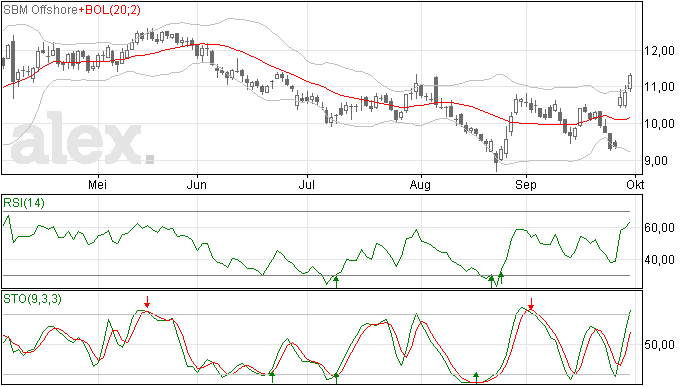This screenshot has height=387, width=690.
Task: Select the Okt month label
Action: point(635,184)
